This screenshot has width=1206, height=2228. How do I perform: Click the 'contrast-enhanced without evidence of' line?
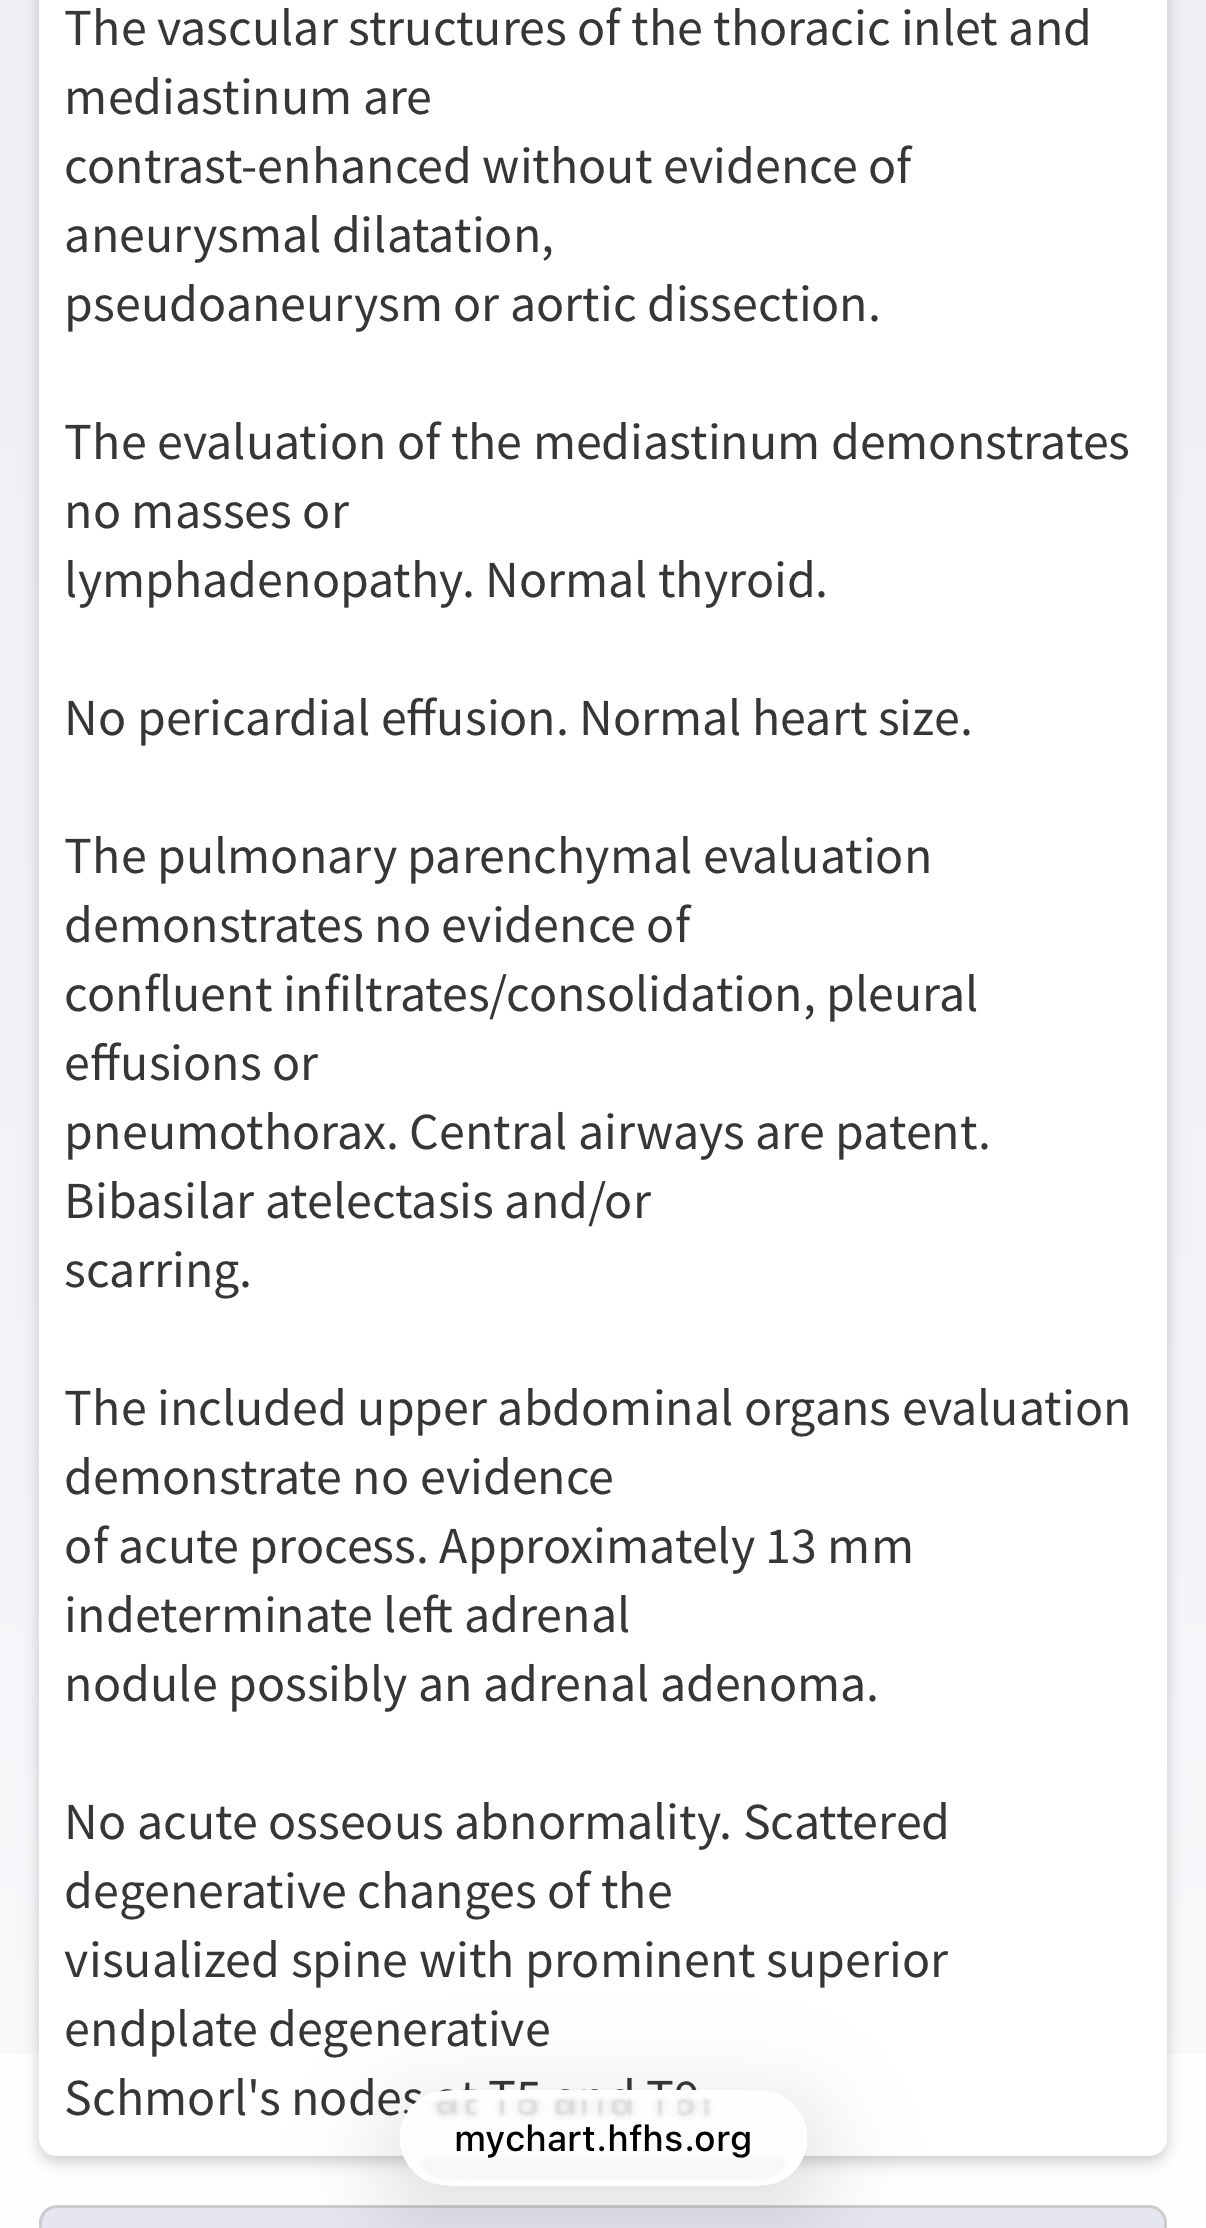(487, 166)
